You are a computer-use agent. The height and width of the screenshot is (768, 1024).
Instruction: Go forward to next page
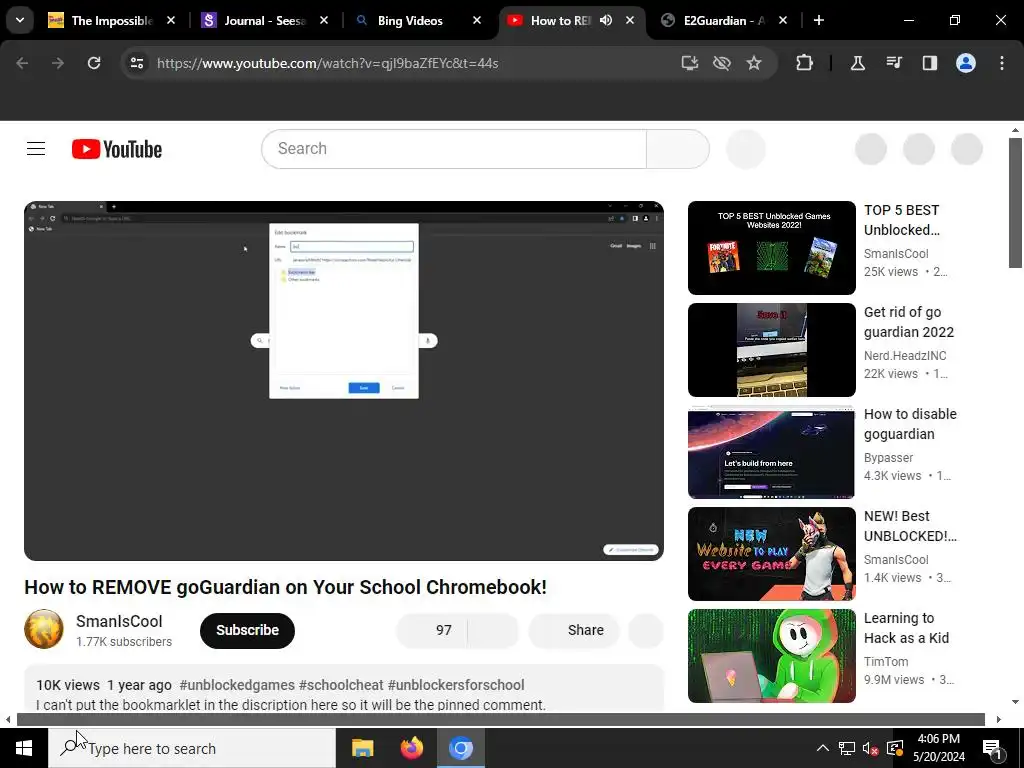click(58, 63)
